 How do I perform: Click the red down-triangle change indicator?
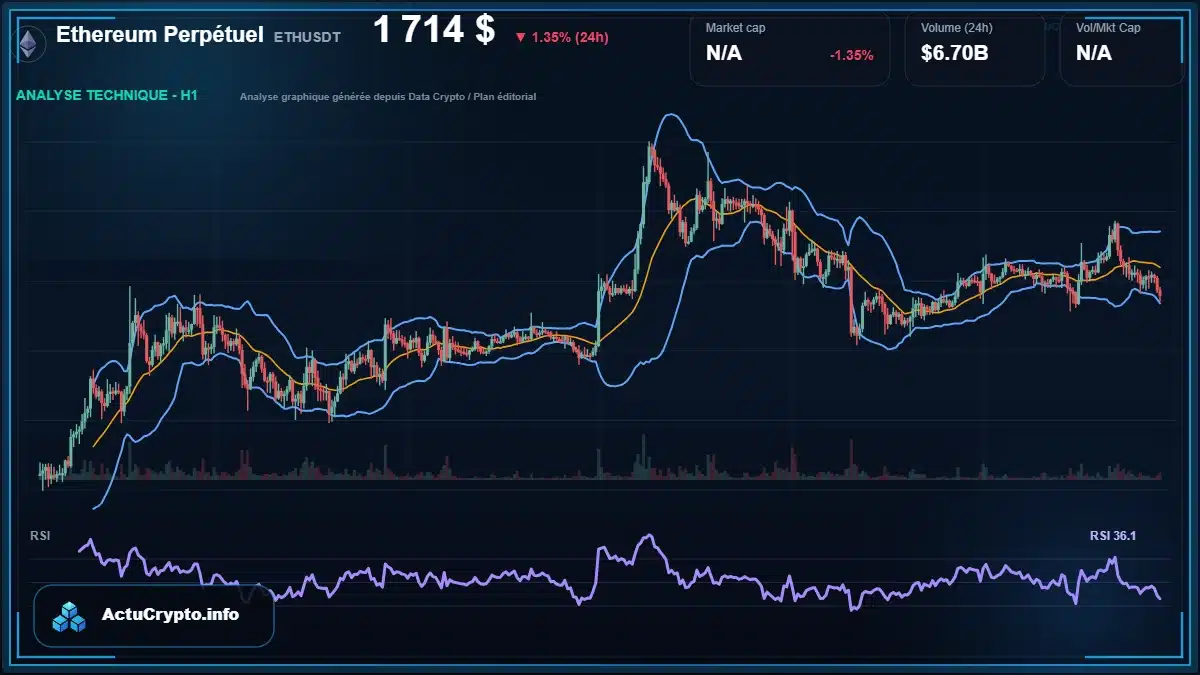pos(520,38)
